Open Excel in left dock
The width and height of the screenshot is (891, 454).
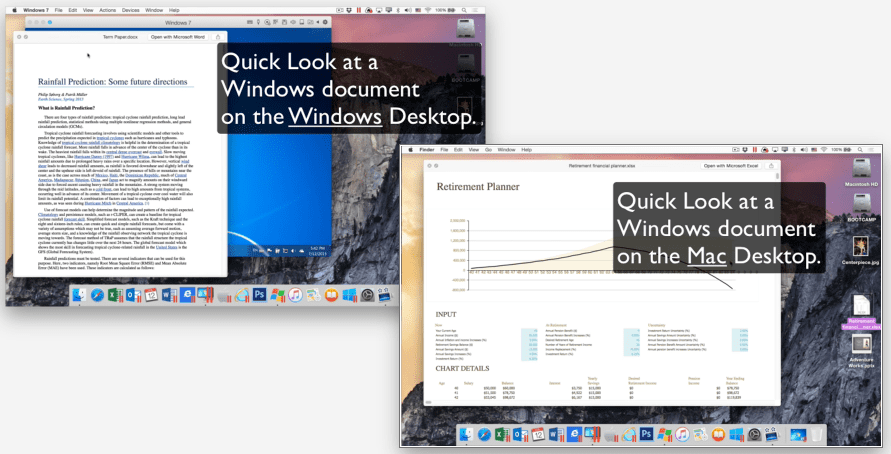(115, 295)
